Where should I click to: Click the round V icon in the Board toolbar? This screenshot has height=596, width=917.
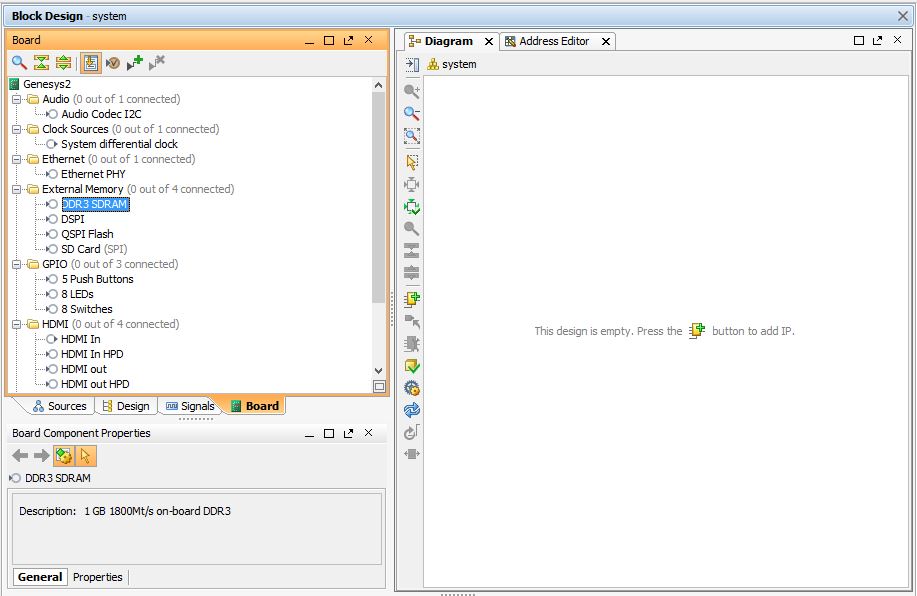[x=113, y=62]
